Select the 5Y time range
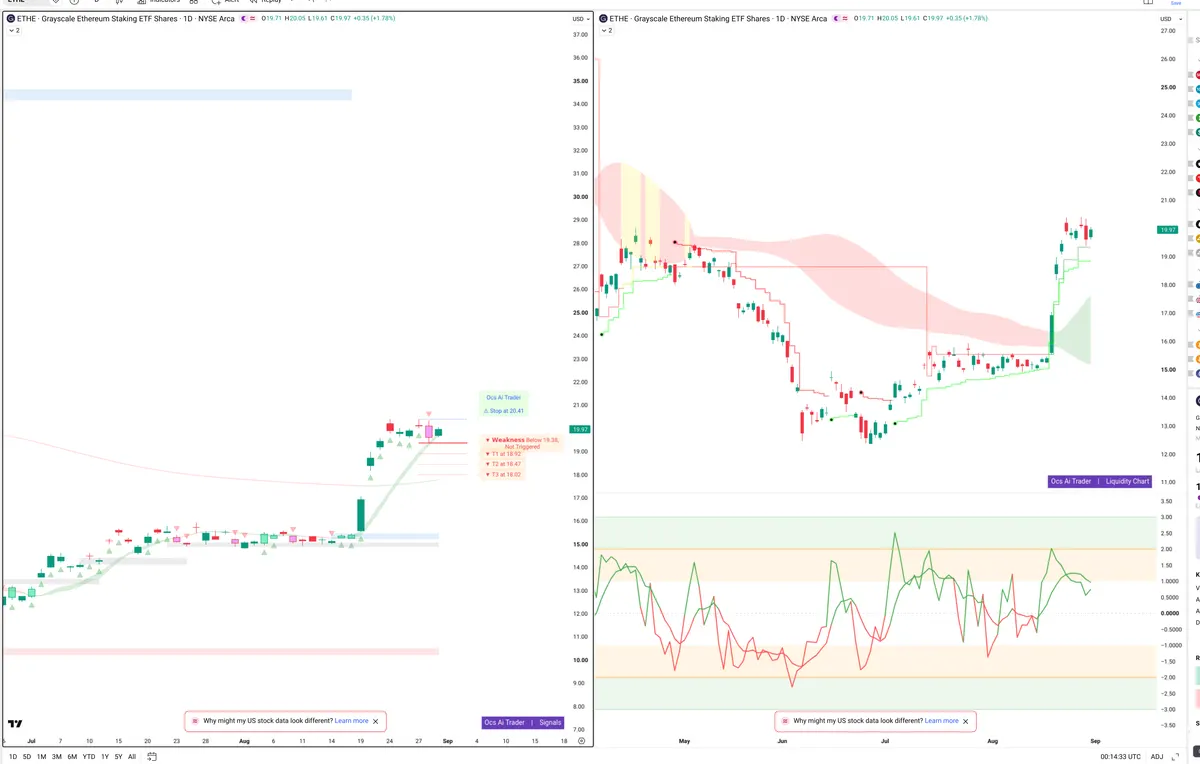1200x764 pixels. click(118, 756)
